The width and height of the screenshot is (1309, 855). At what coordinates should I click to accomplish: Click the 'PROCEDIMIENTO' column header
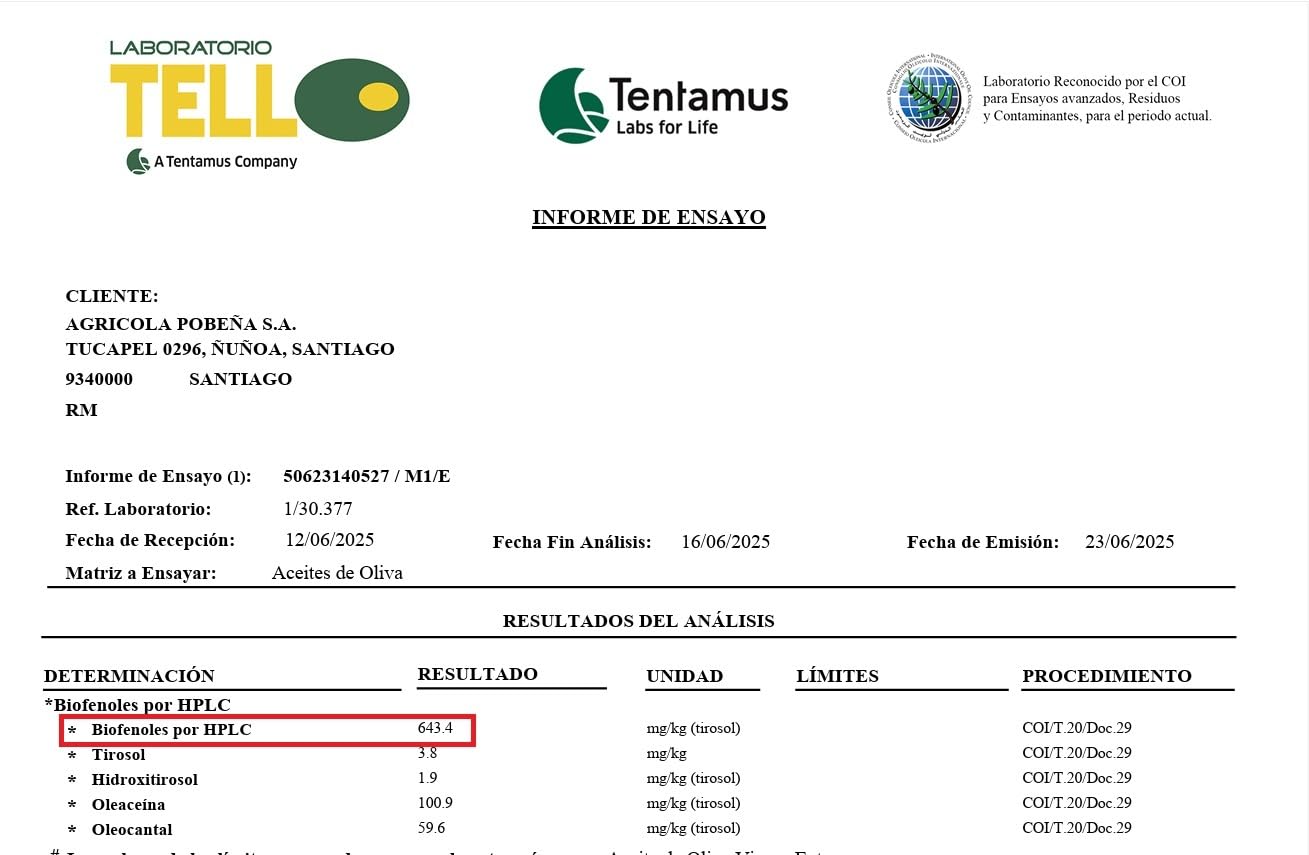(x=1107, y=676)
